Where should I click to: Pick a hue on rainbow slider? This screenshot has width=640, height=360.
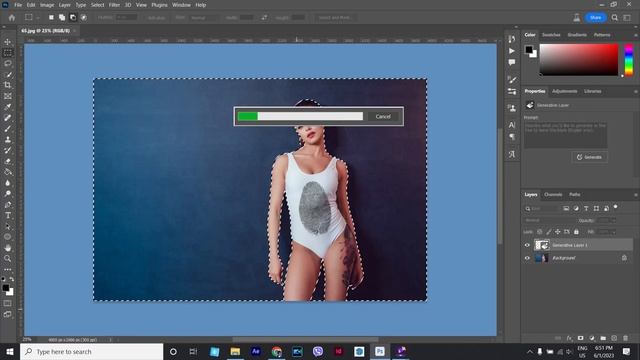(x=629, y=60)
